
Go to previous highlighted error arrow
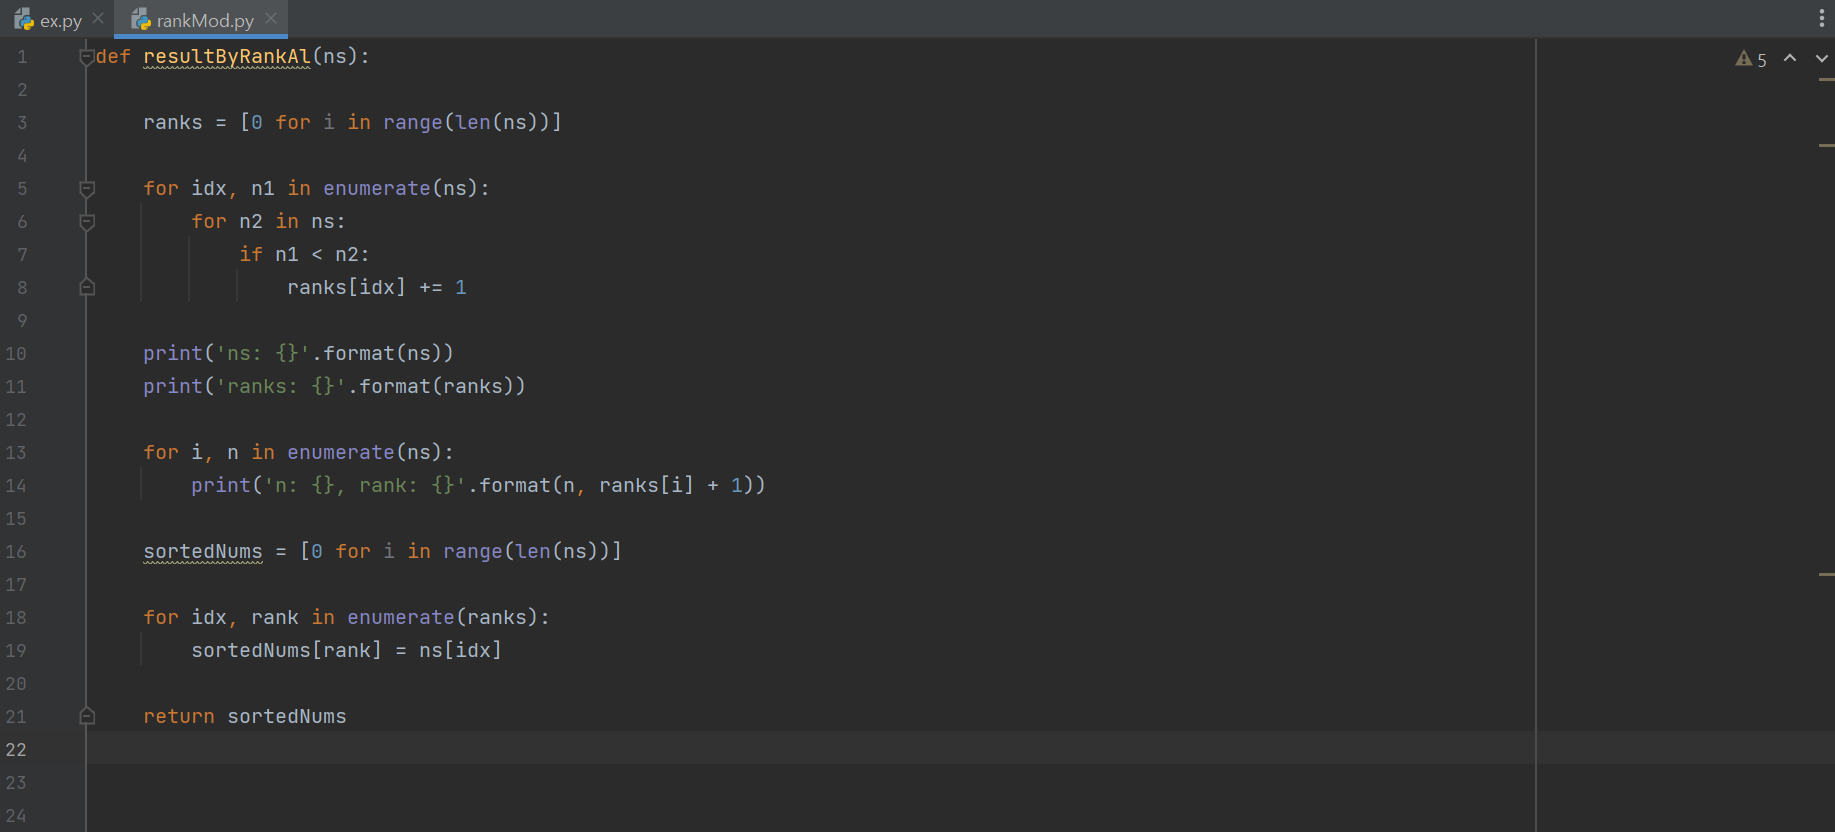pyautogui.click(x=1790, y=59)
